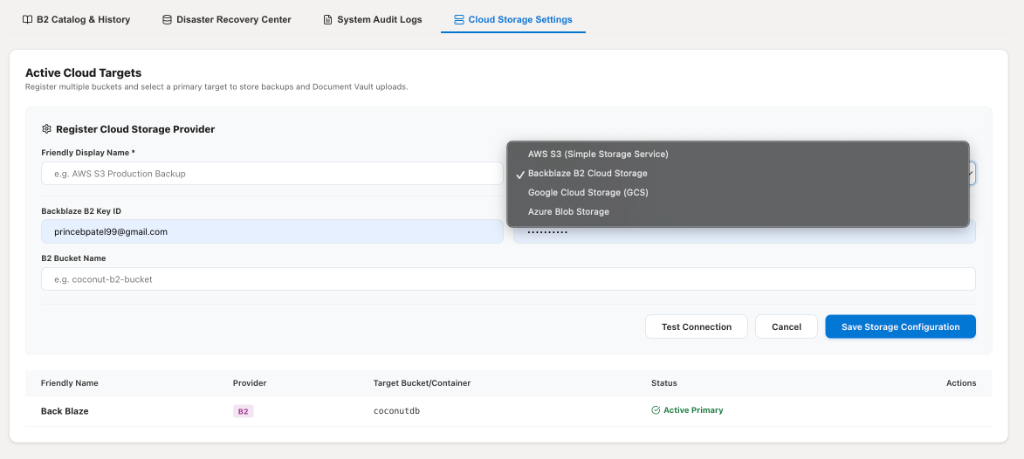The height and width of the screenshot is (459, 1024).
Task: Click the Active Primary status text
Action: [x=693, y=410]
